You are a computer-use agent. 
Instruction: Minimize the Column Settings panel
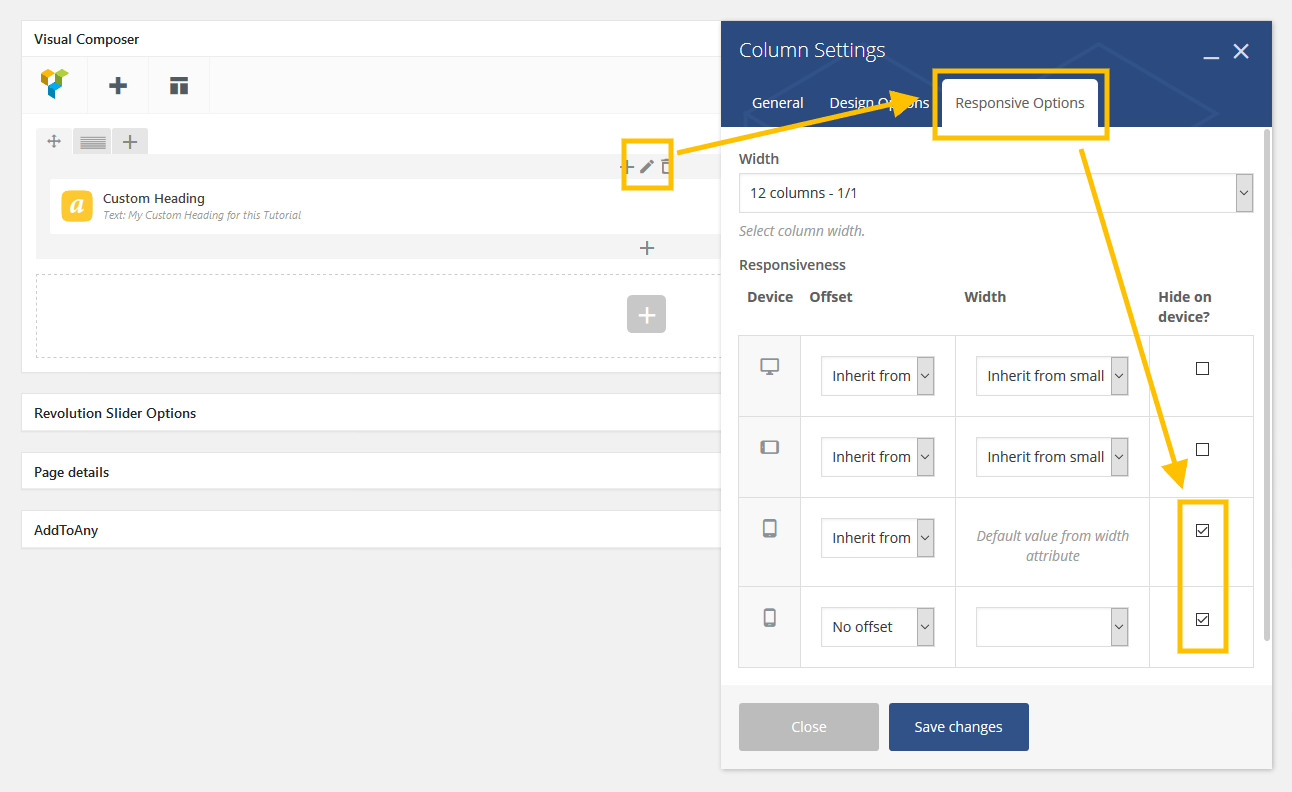(1211, 53)
